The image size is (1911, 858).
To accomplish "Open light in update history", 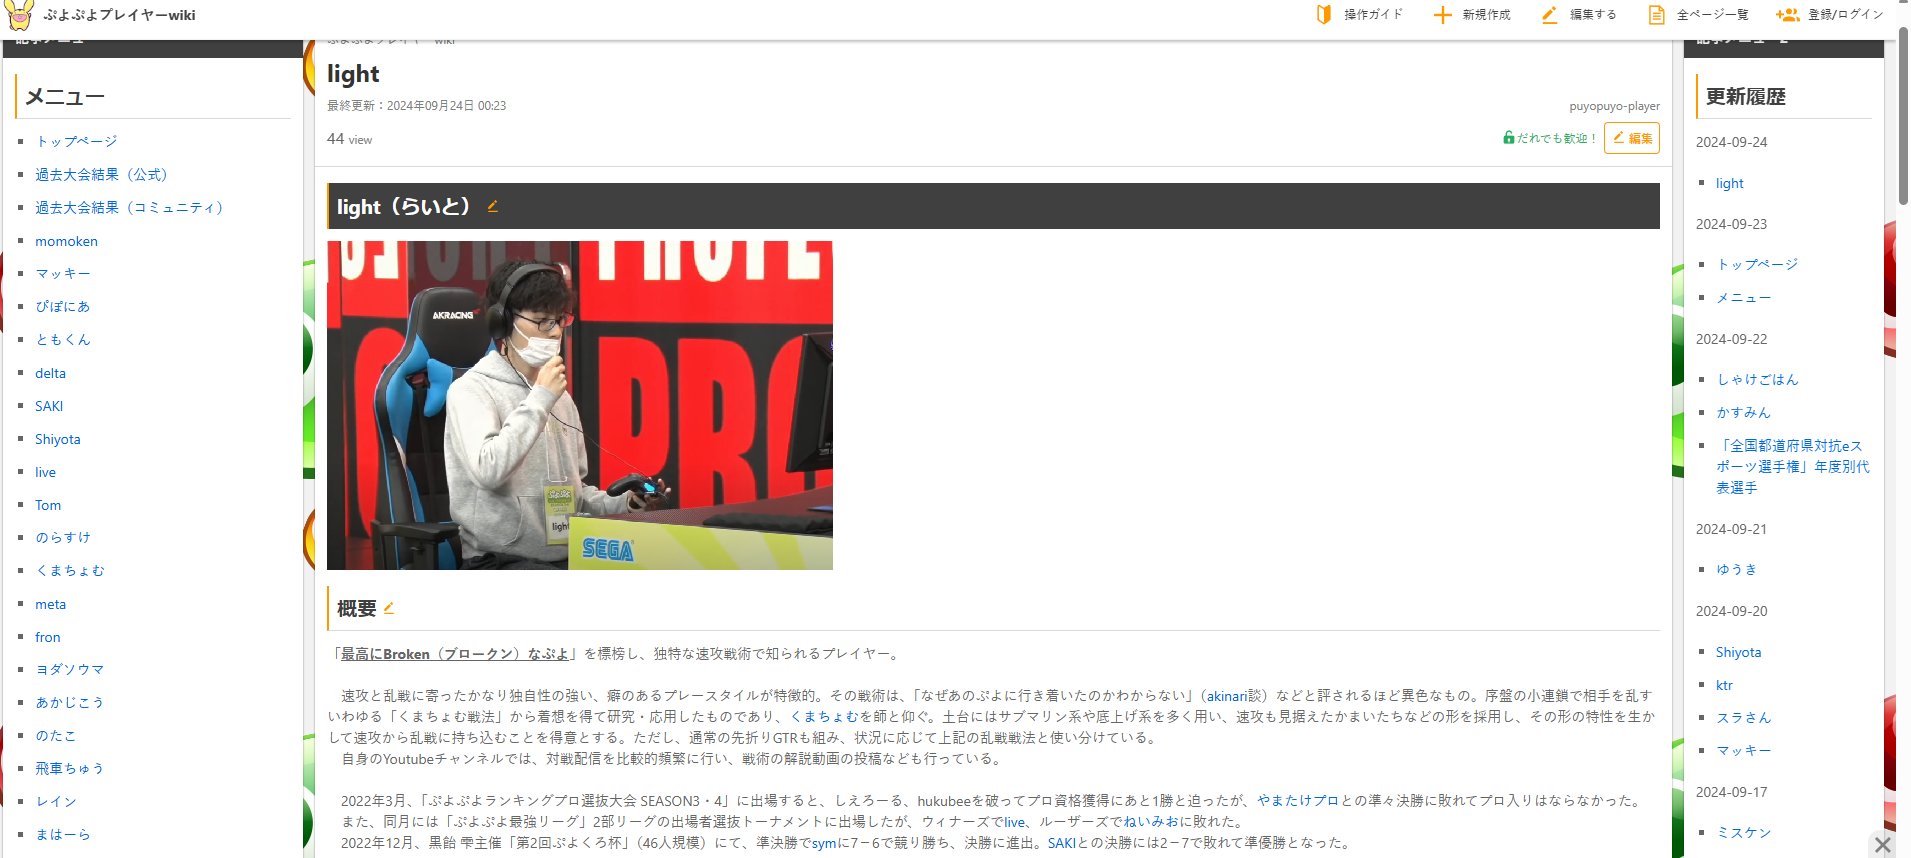I will click(x=1729, y=183).
